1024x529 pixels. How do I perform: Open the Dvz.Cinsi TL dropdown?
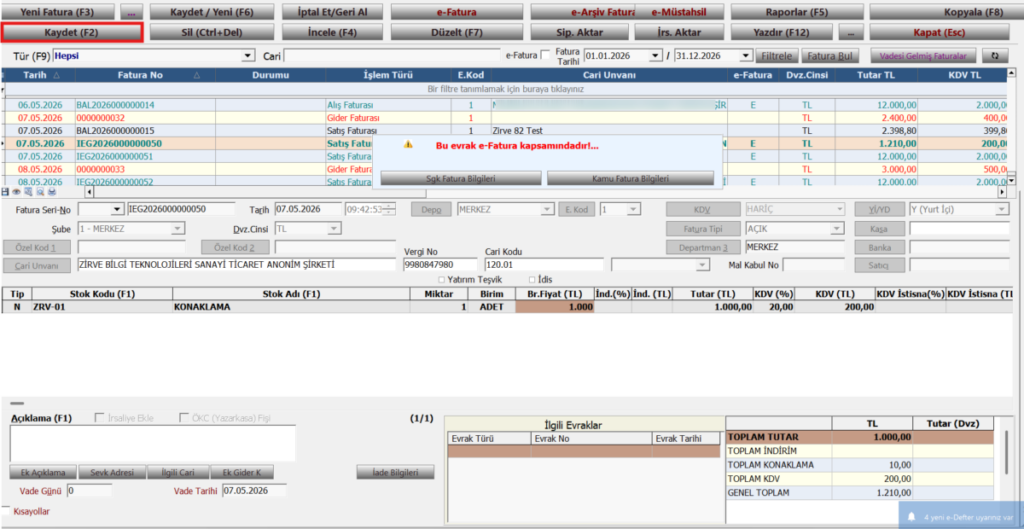click(334, 229)
